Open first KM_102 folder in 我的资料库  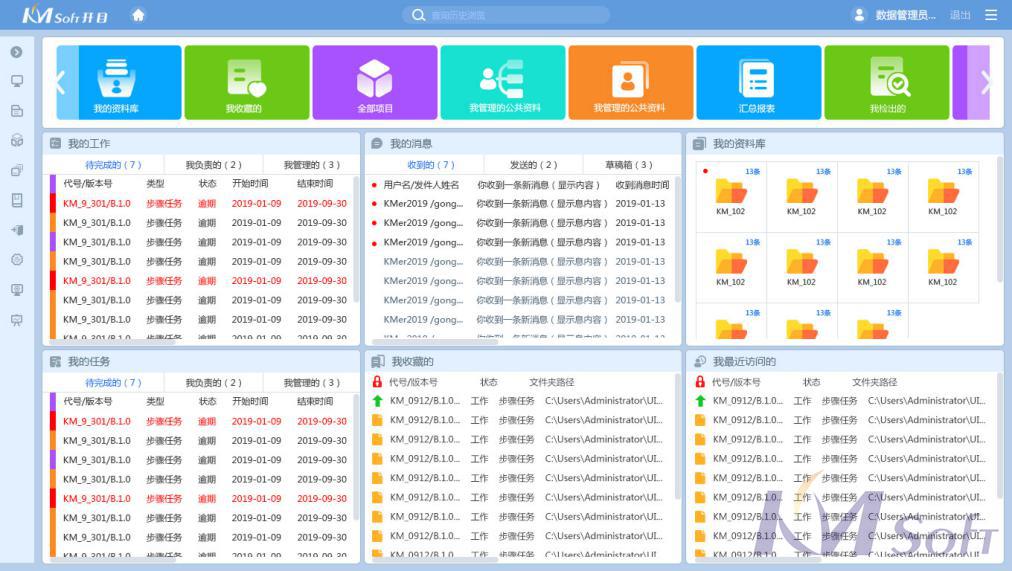point(731,195)
